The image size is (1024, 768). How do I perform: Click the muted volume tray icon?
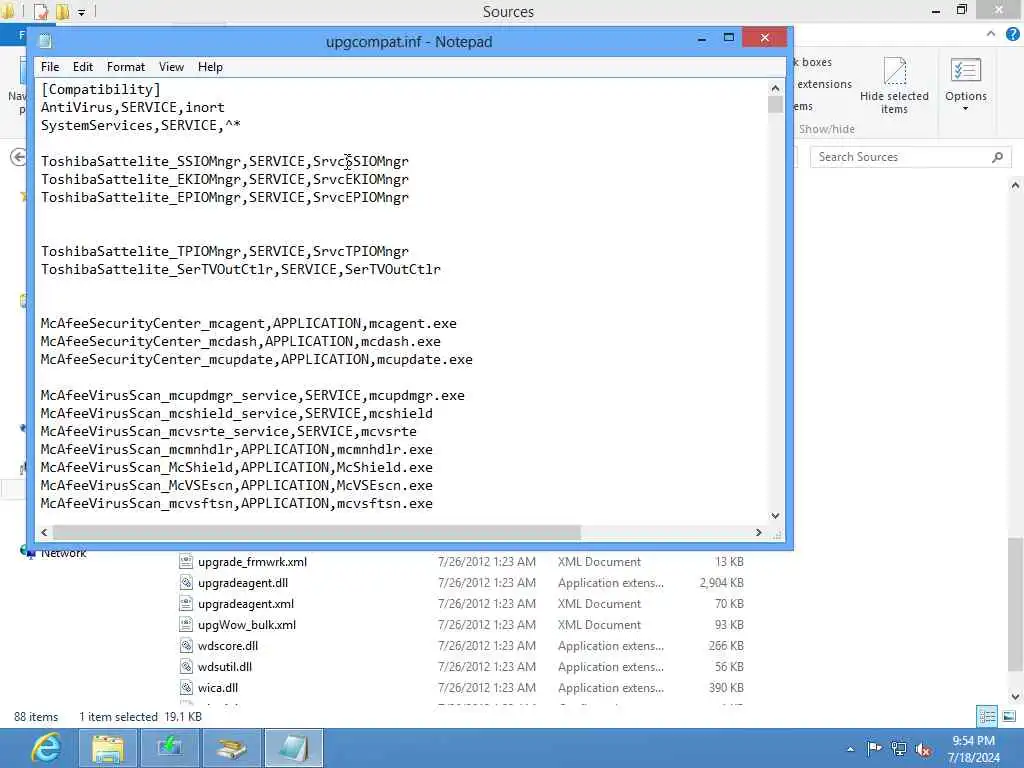coord(923,748)
